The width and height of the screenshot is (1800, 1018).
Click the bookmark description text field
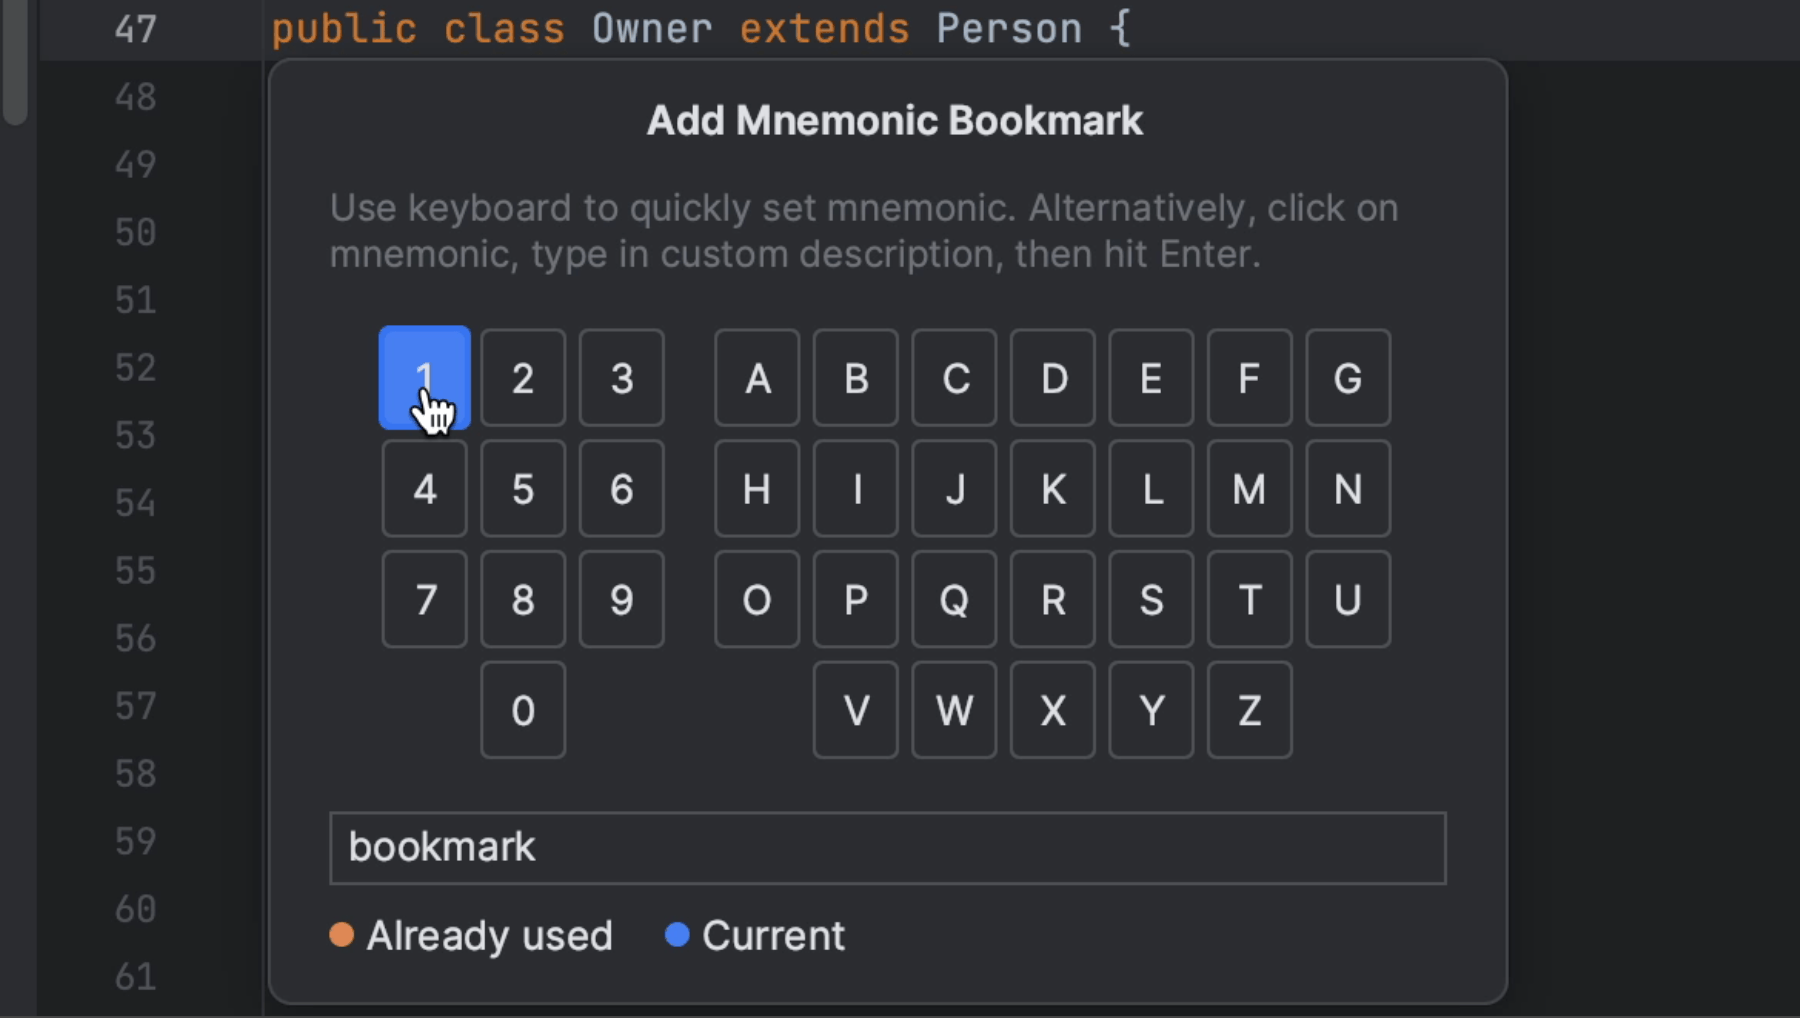click(888, 848)
